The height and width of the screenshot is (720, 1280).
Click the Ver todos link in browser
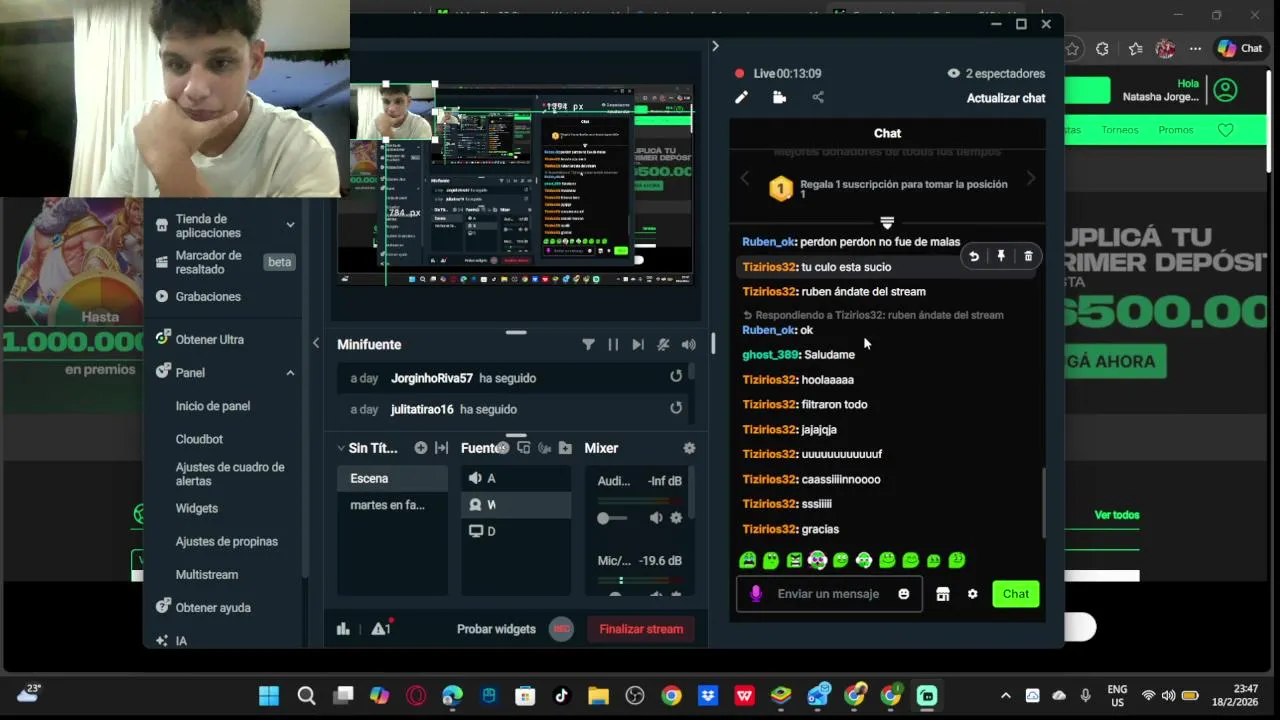pyautogui.click(x=1117, y=515)
